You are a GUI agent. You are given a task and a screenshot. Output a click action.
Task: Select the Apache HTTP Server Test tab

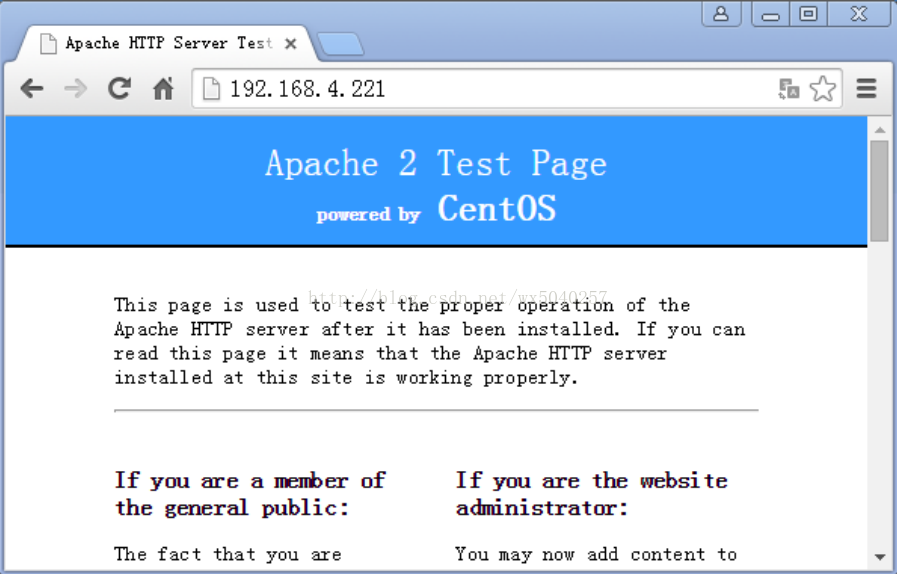tap(167, 44)
